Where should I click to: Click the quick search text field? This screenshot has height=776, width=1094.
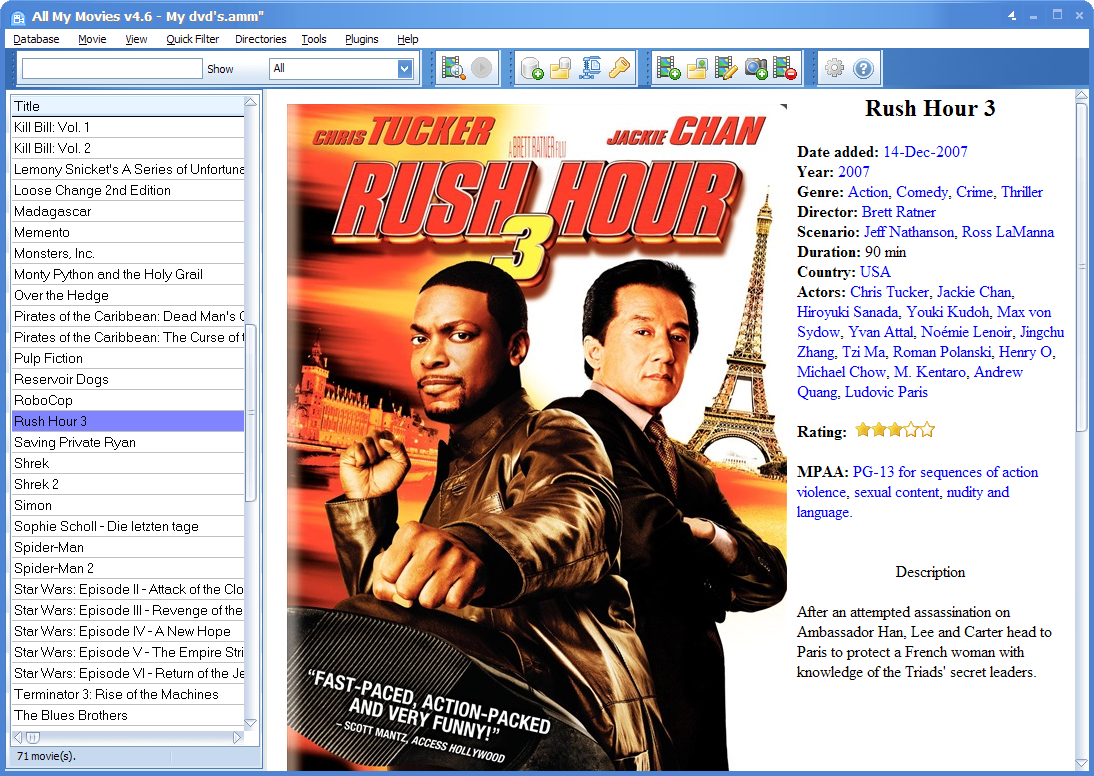coord(112,68)
